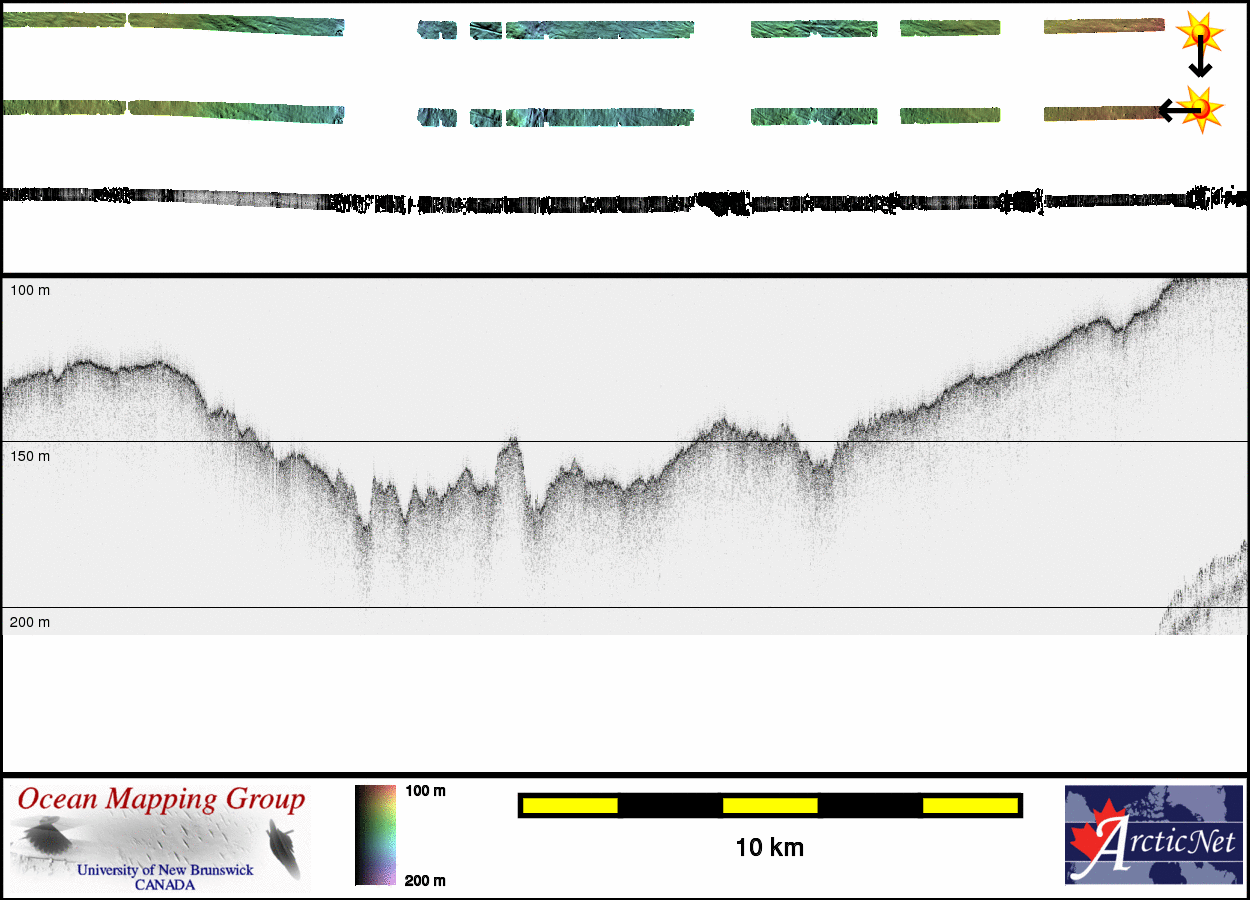Click the 150 m depth label in the profile
This screenshot has width=1250, height=900.
(29, 456)
